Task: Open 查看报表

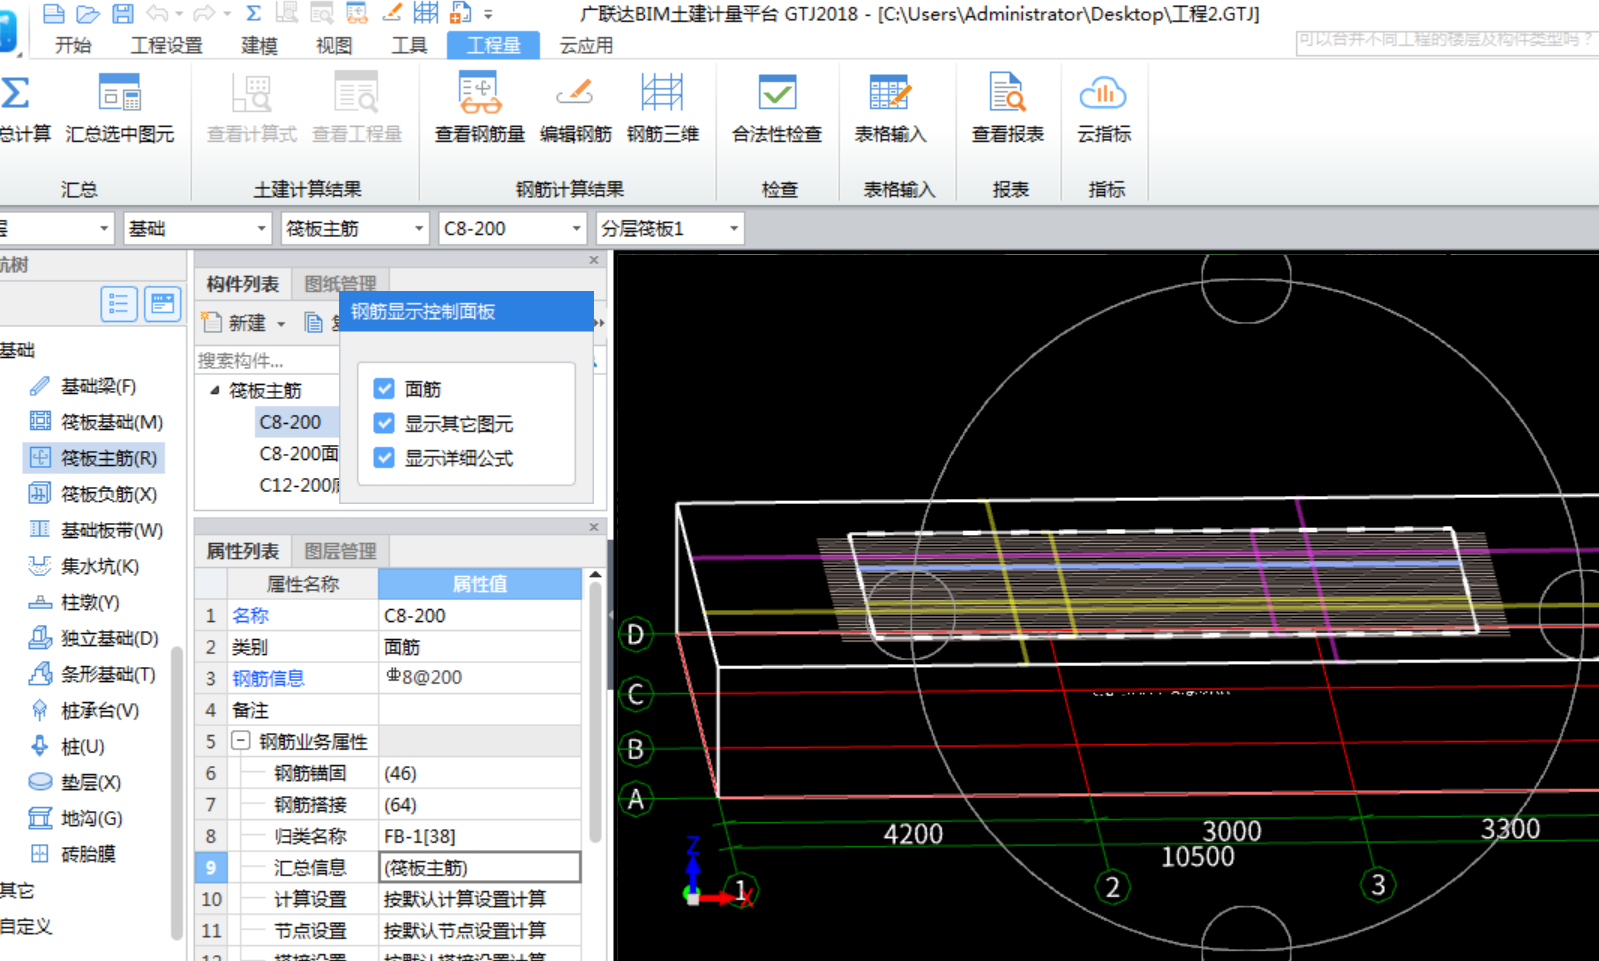Action: pos(1007,108)
